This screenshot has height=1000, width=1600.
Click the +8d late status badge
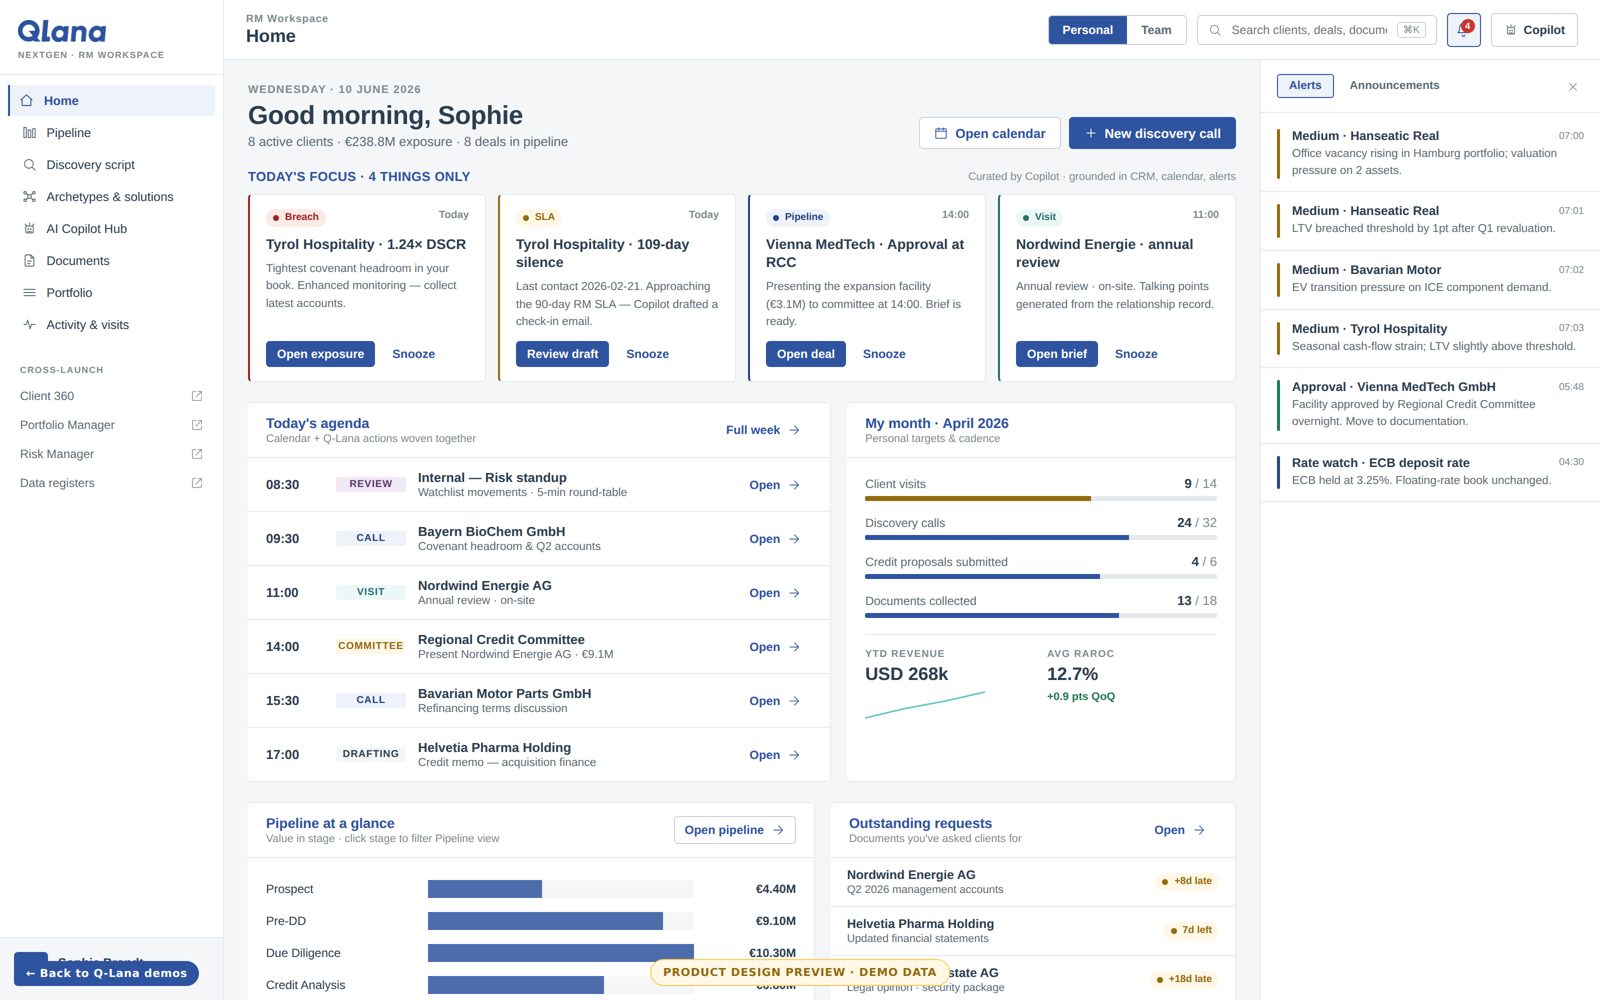tap(1186, 881)
